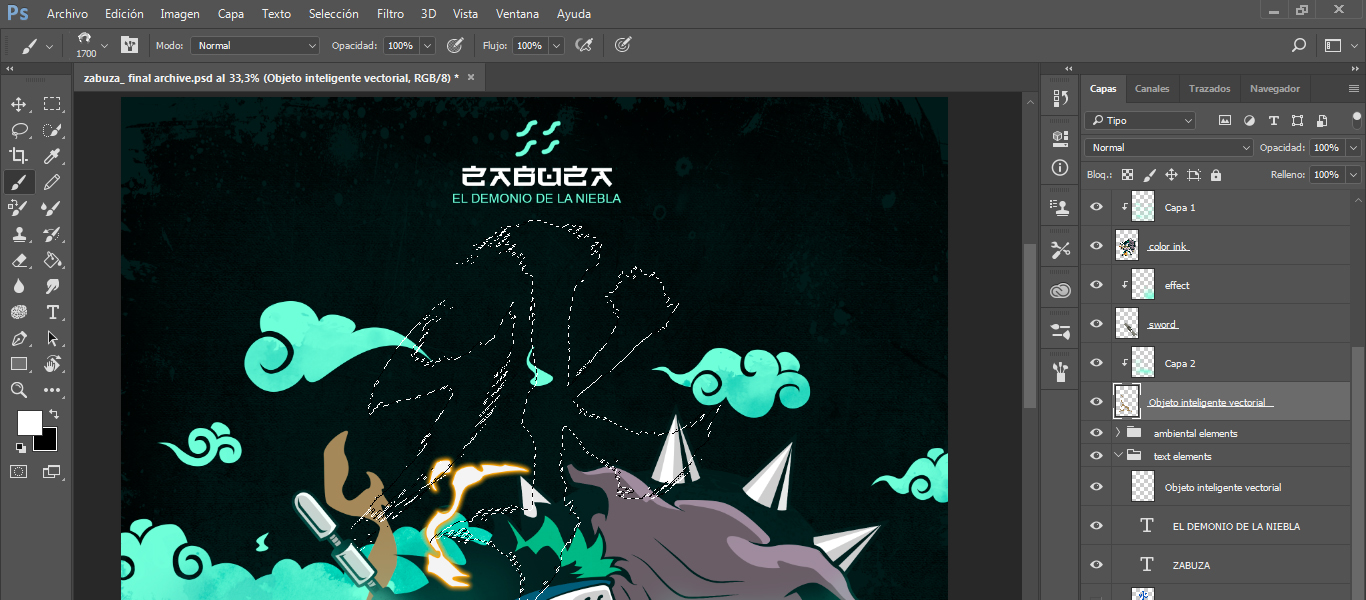
Task: Open the Creative Cloud Libraries panel icon
Action: (x=1060, y=291)
